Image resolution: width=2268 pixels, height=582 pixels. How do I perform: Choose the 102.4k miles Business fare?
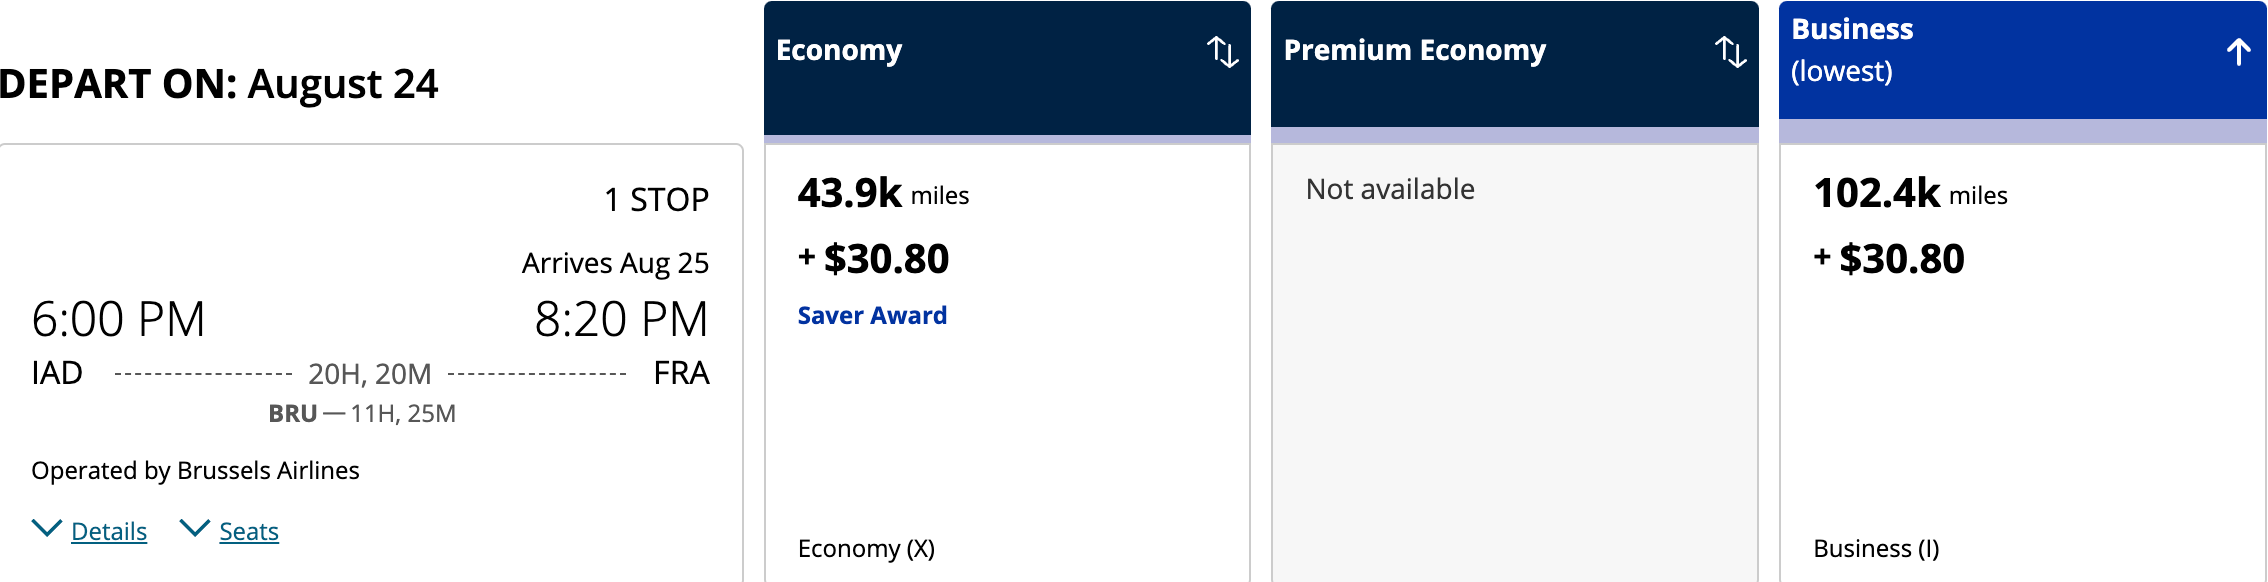pyautogui.click(x=1910, y=193)
